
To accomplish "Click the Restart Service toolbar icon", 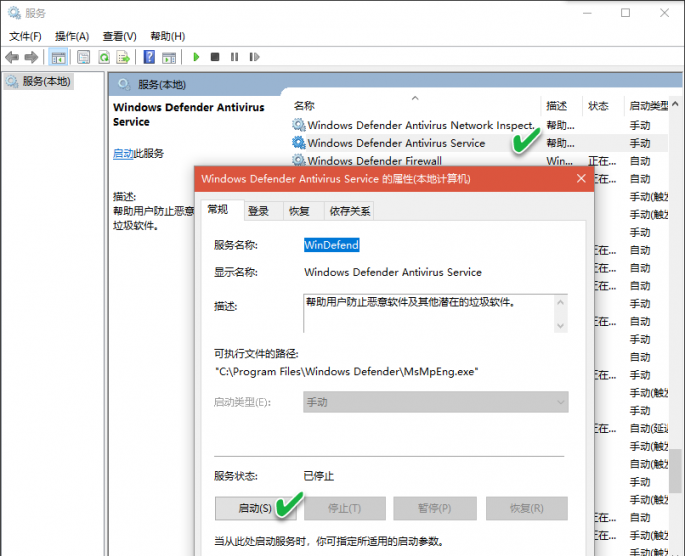I will 254,57.
